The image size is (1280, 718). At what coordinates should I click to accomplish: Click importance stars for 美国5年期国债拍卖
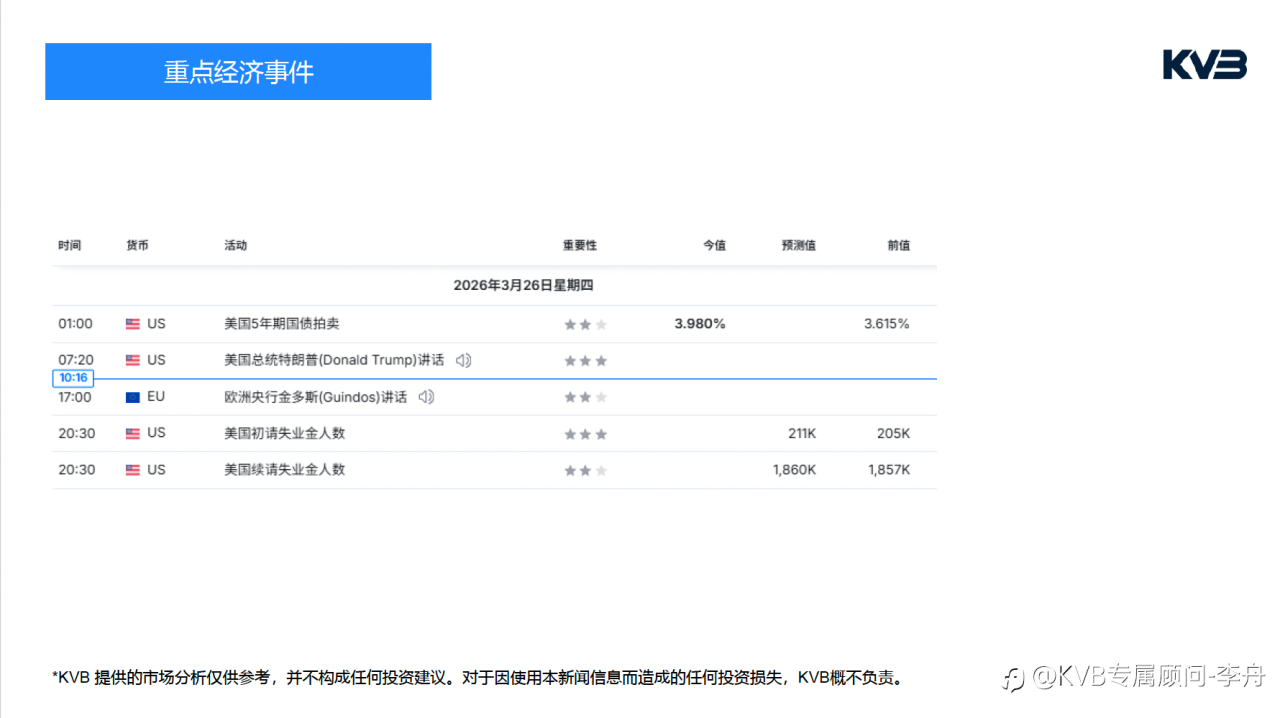coord(586,324)
